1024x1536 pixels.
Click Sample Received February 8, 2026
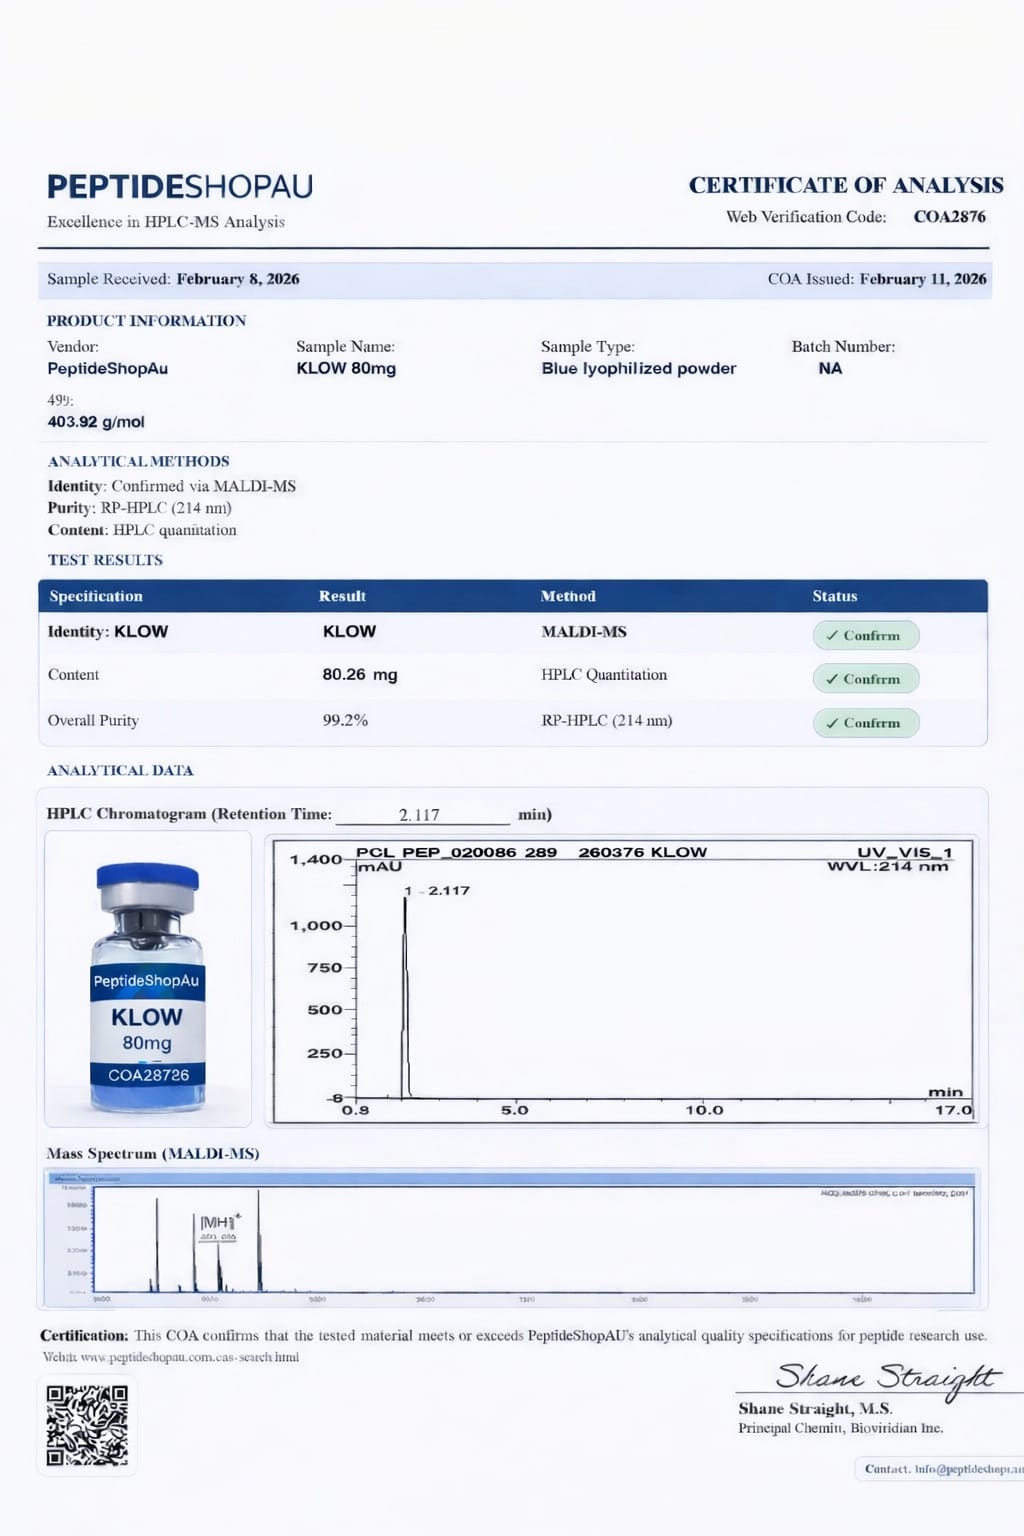coord(173,279)
